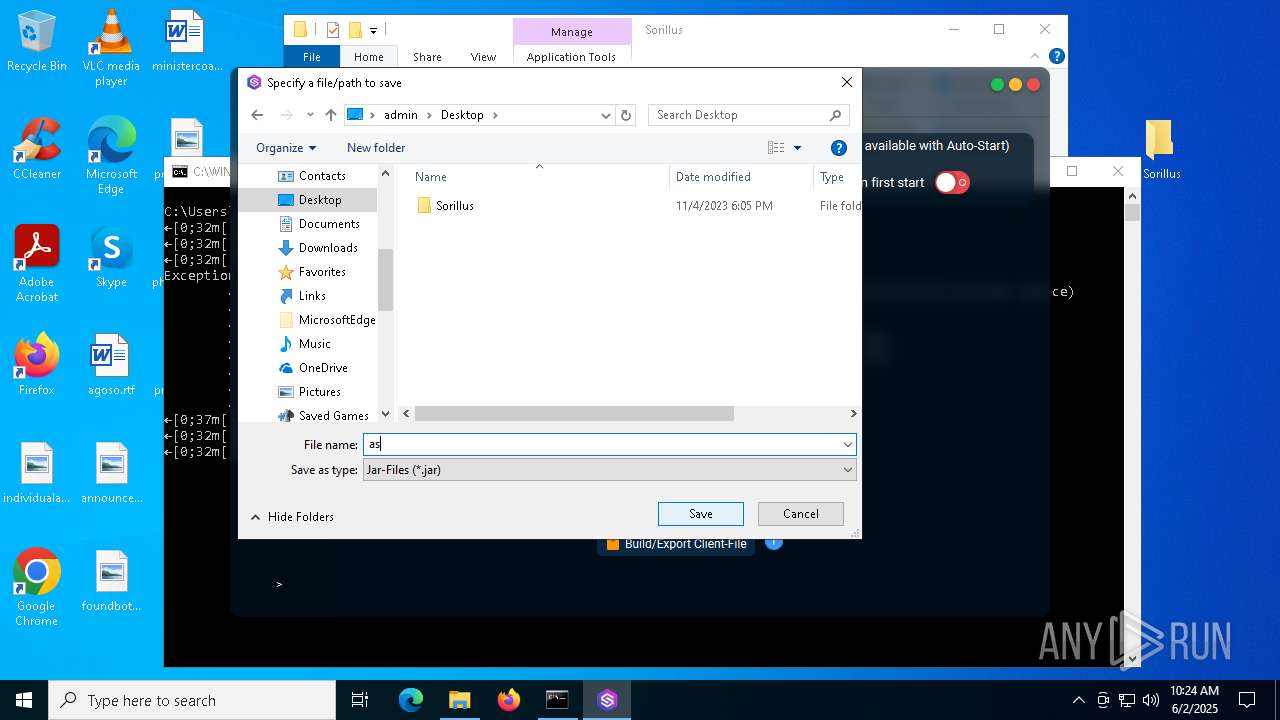Image resolution: width=1280 pixels, height=720 pixels.
Task: Select the Sorillus folder in file list
Action: pyautogui.click(x=444, y=206)
